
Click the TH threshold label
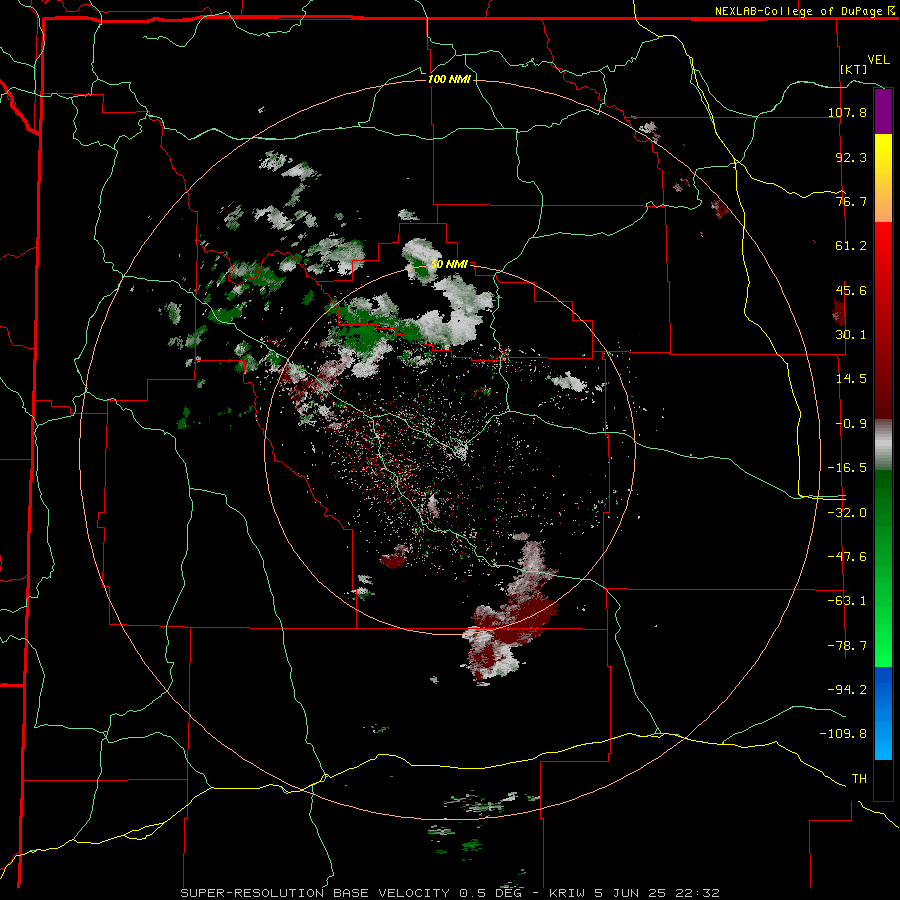(859, 779)
